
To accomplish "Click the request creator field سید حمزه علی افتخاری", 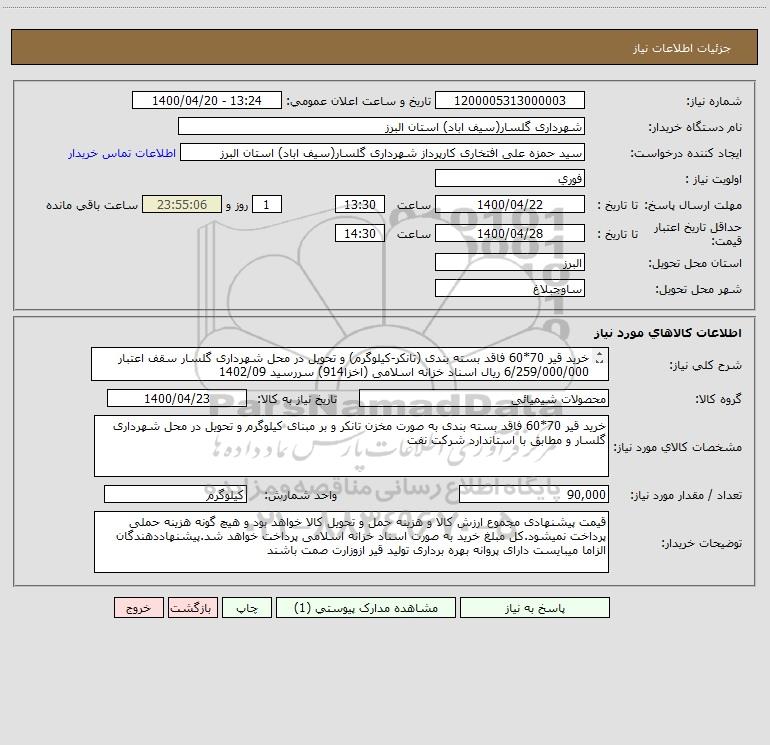I will tap(383, 152).
